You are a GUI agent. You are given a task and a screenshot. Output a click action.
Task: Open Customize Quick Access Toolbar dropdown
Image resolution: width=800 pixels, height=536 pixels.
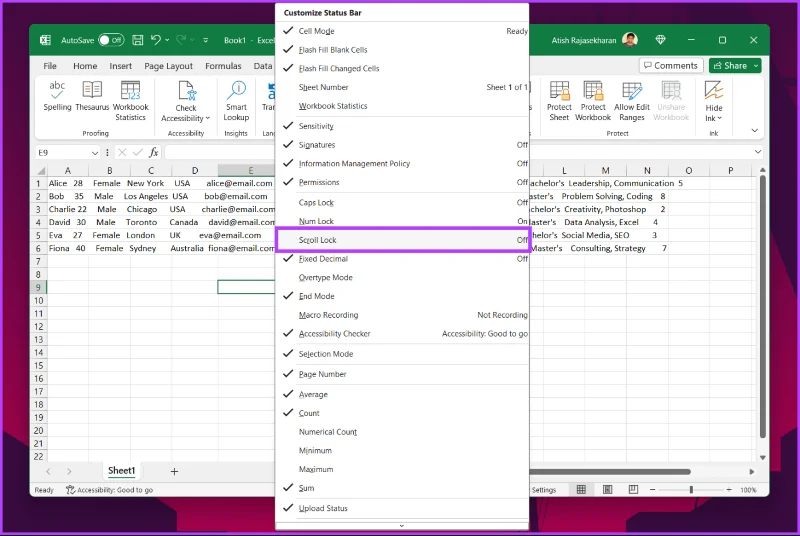point(205,40)
